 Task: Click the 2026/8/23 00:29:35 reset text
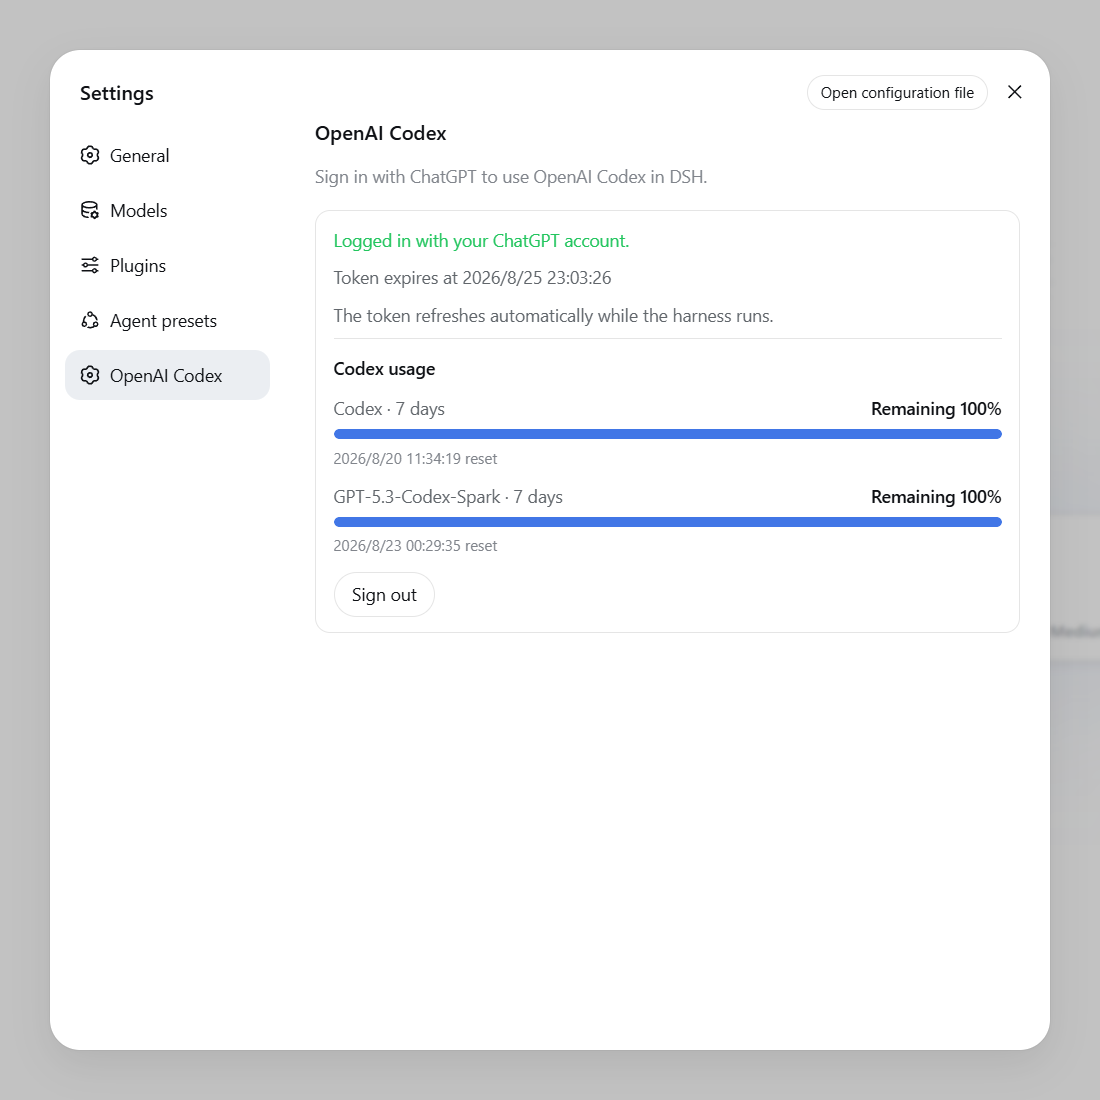[415, 546]
